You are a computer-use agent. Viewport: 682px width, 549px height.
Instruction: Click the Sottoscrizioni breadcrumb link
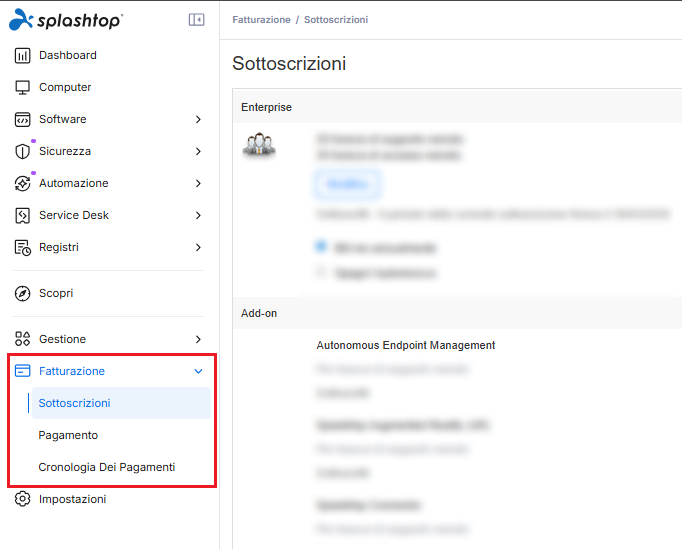click(336, 20)
